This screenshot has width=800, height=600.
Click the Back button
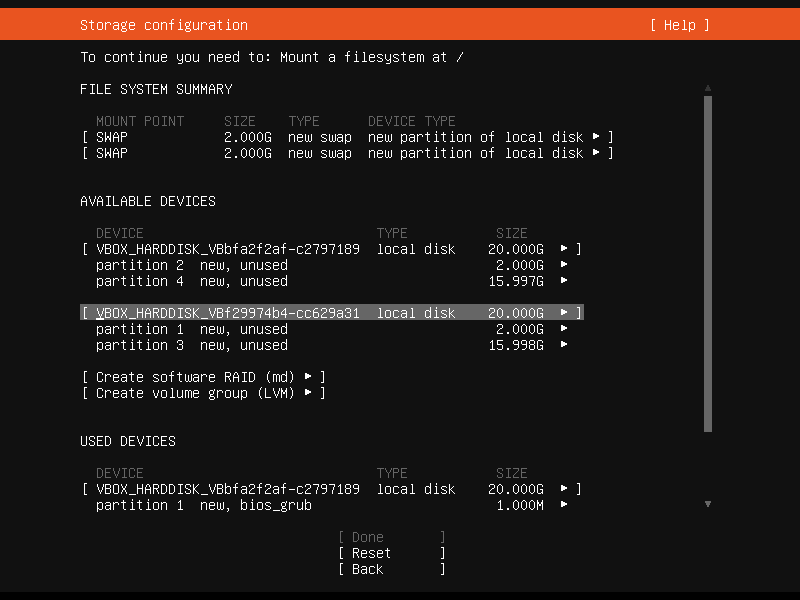point(392,569)
